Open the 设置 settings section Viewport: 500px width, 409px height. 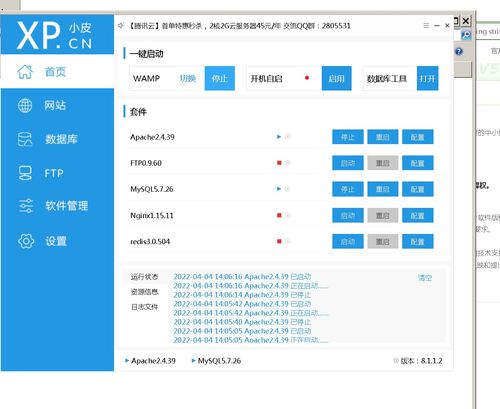click(x=56, y=241)
